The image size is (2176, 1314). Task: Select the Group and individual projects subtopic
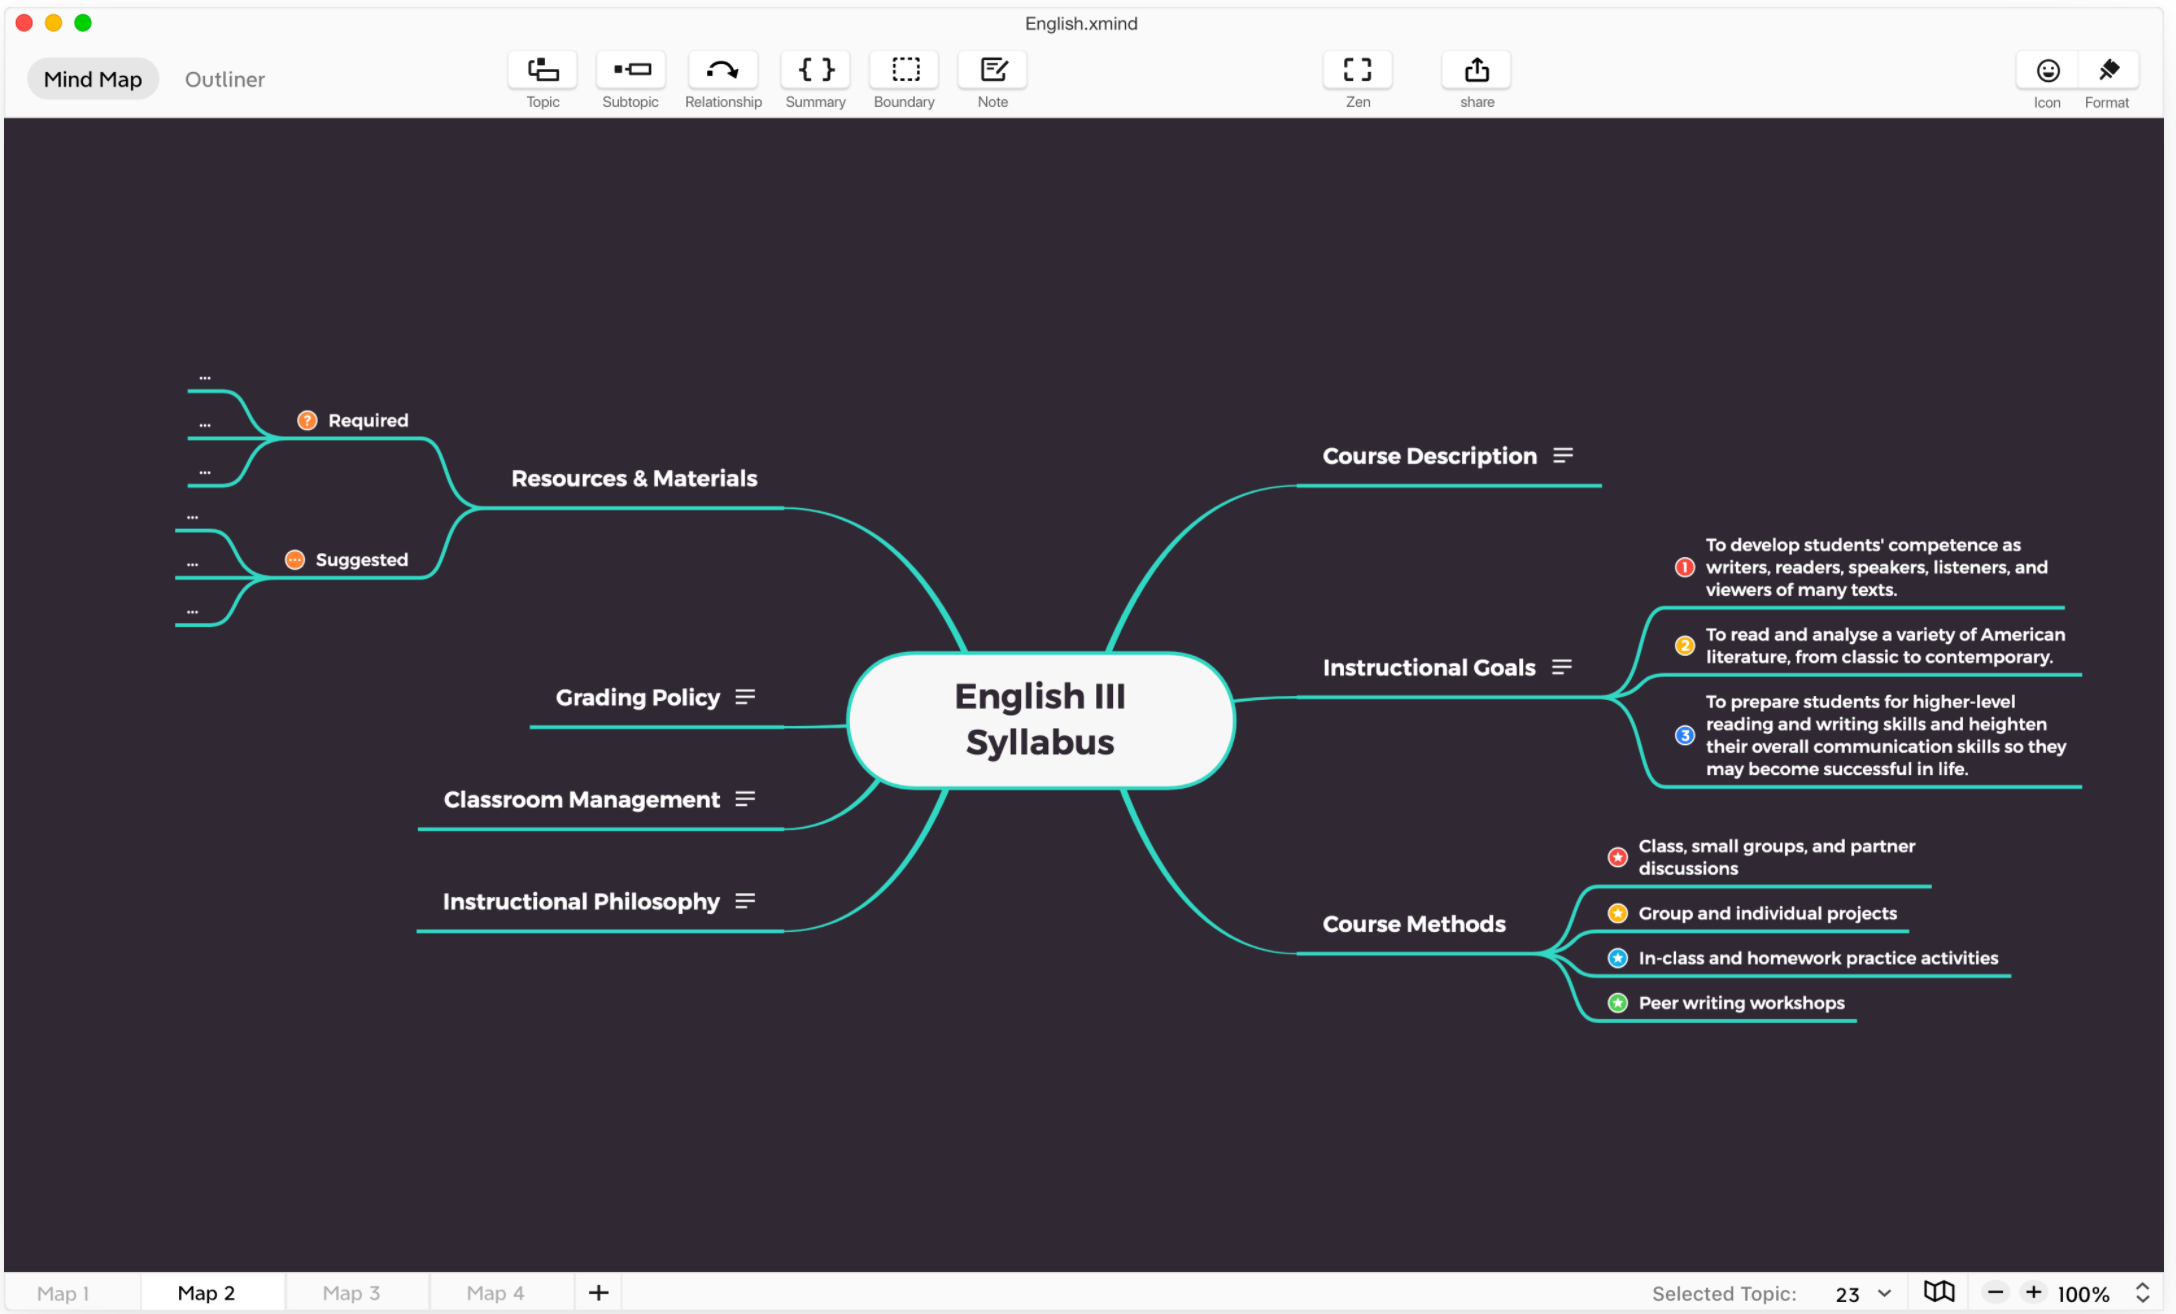[x=1768, y=913]
